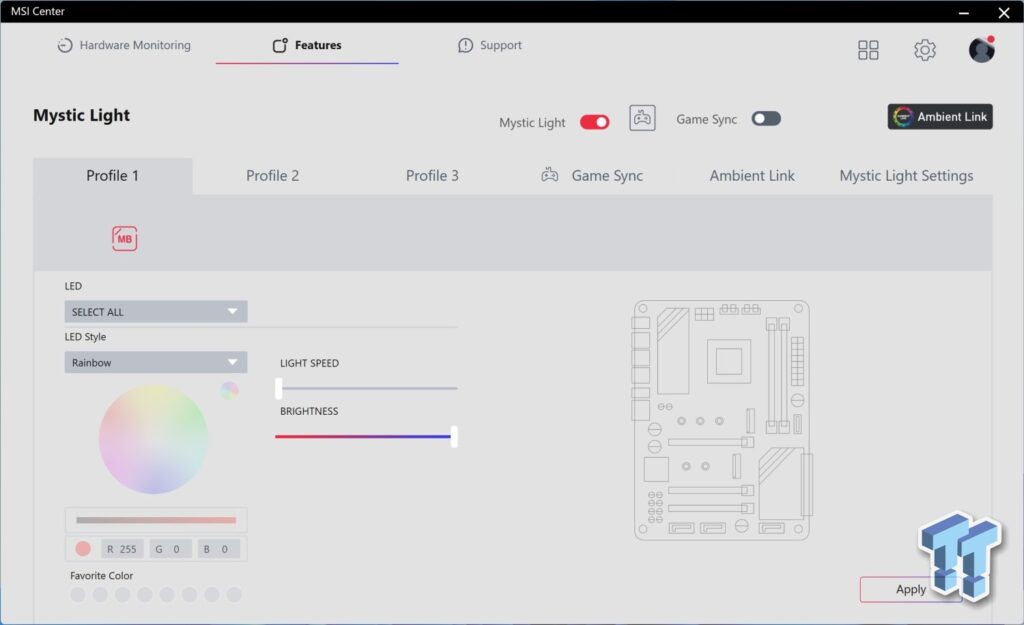The image size is (1024, 625).
Task: Close the MSI Center window
Action: point(1004,12)
